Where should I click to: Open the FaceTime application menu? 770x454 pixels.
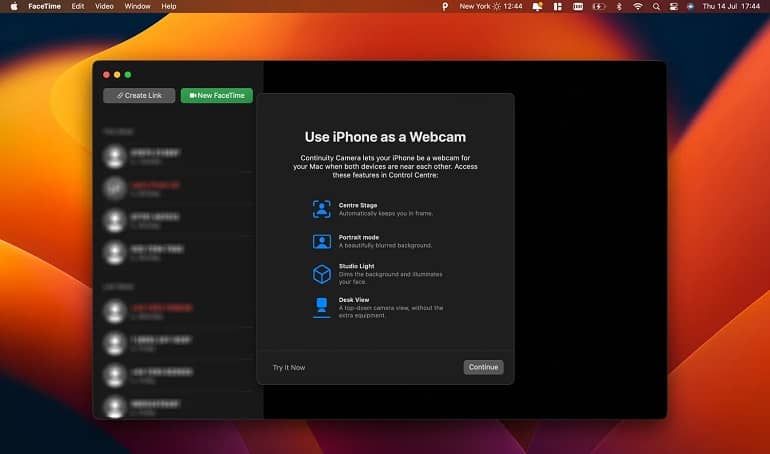pyautogui.click(x=44, y=6)
